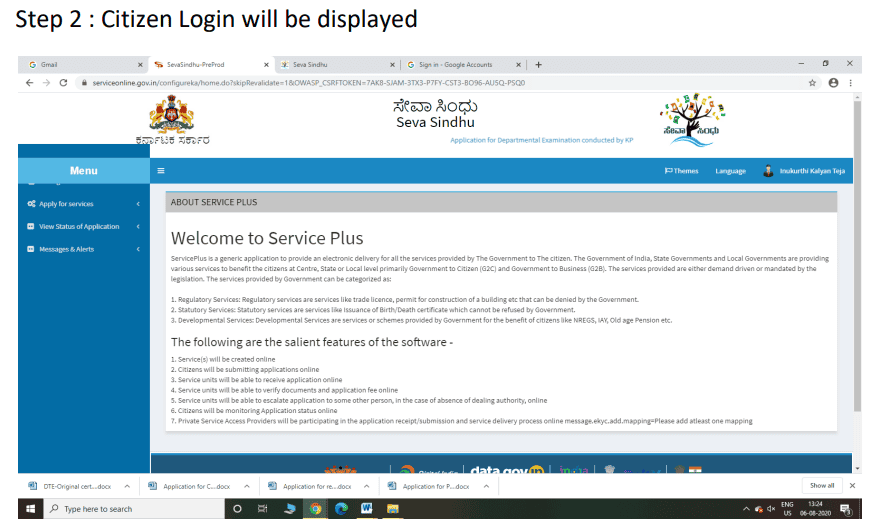This screenshot has width=883, height=523.
Task: Reload the current page
Action: (64, 83)
